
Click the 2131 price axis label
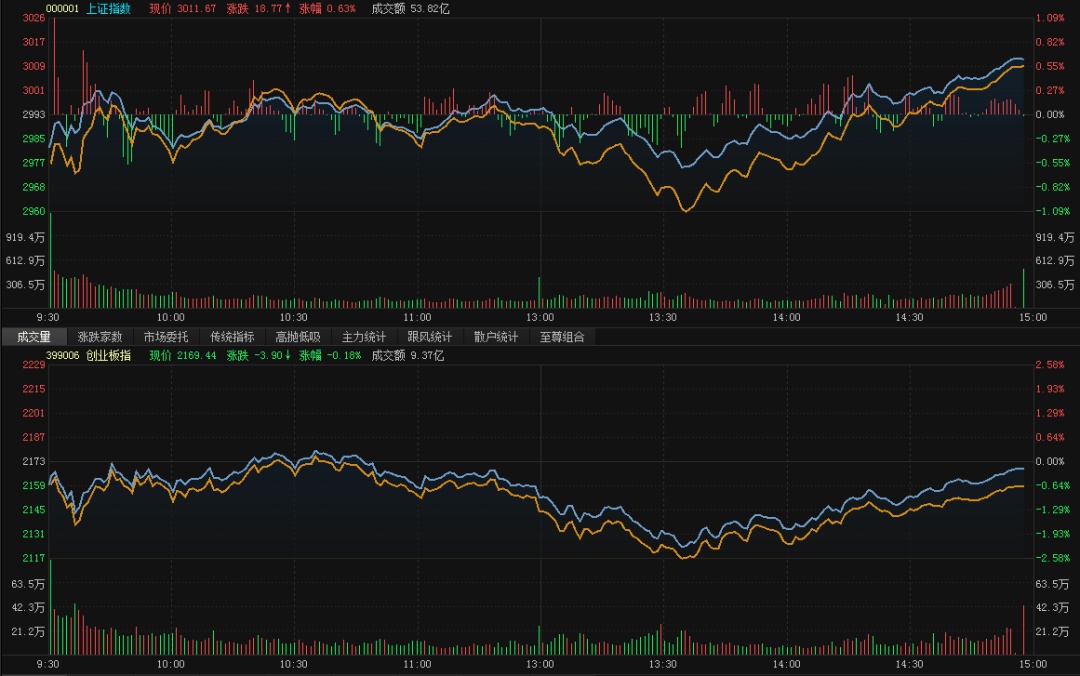click(x=34, y=533)
